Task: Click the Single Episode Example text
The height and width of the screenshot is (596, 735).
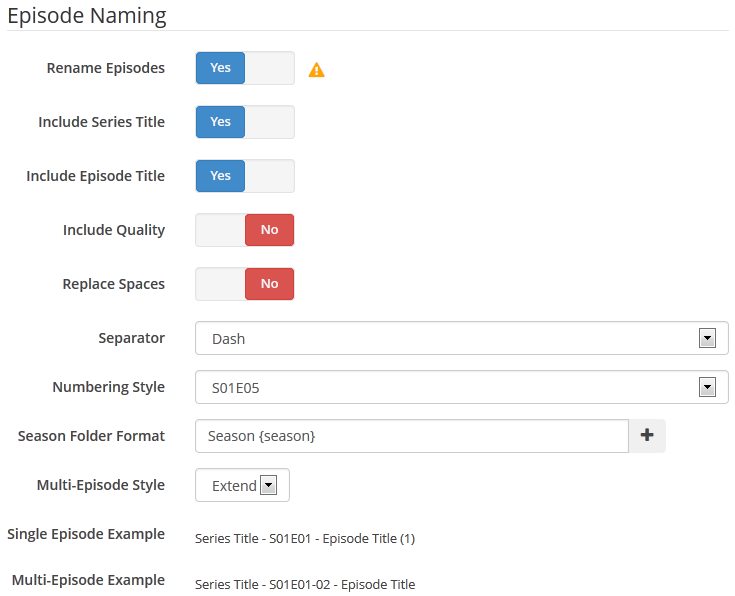Action: click(305, 538)
